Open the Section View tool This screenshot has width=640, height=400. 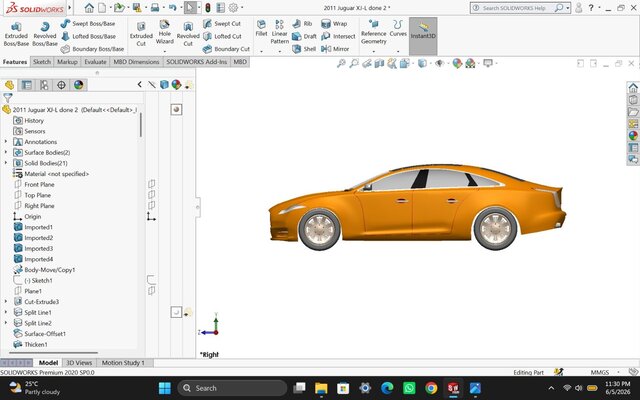click(x=379, y=63)
